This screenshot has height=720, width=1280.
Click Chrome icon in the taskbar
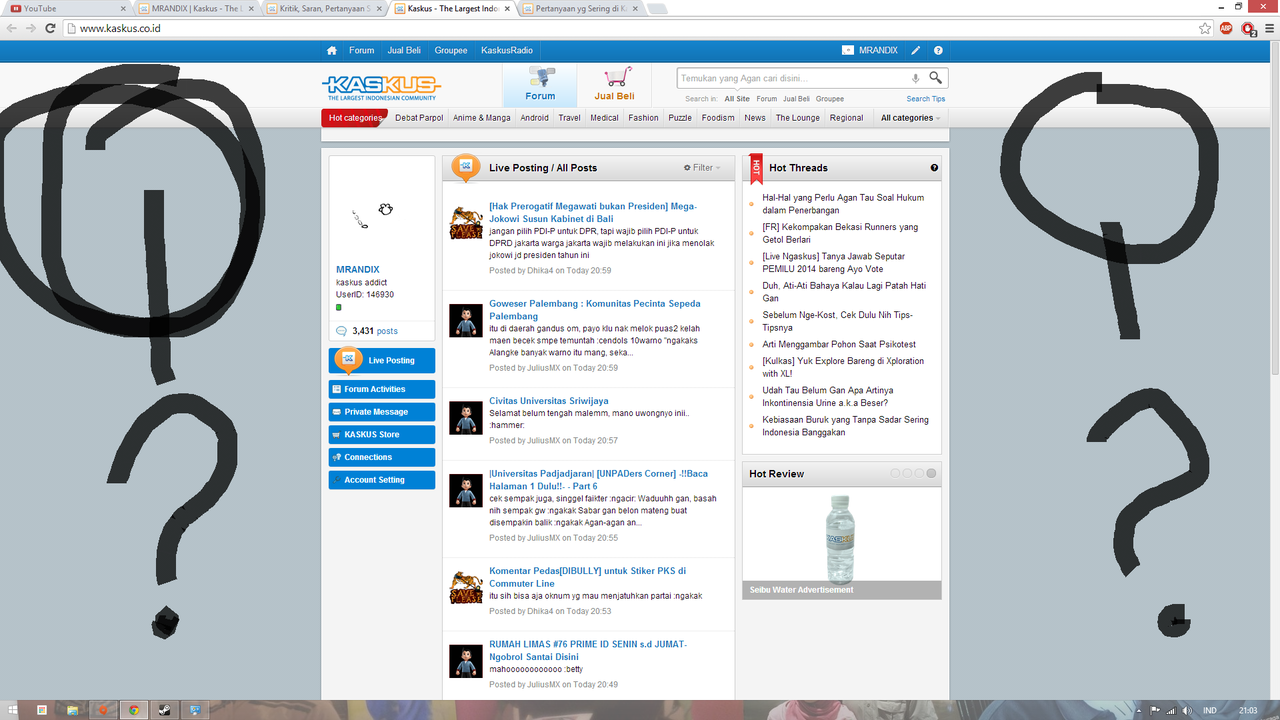point(133,710)
